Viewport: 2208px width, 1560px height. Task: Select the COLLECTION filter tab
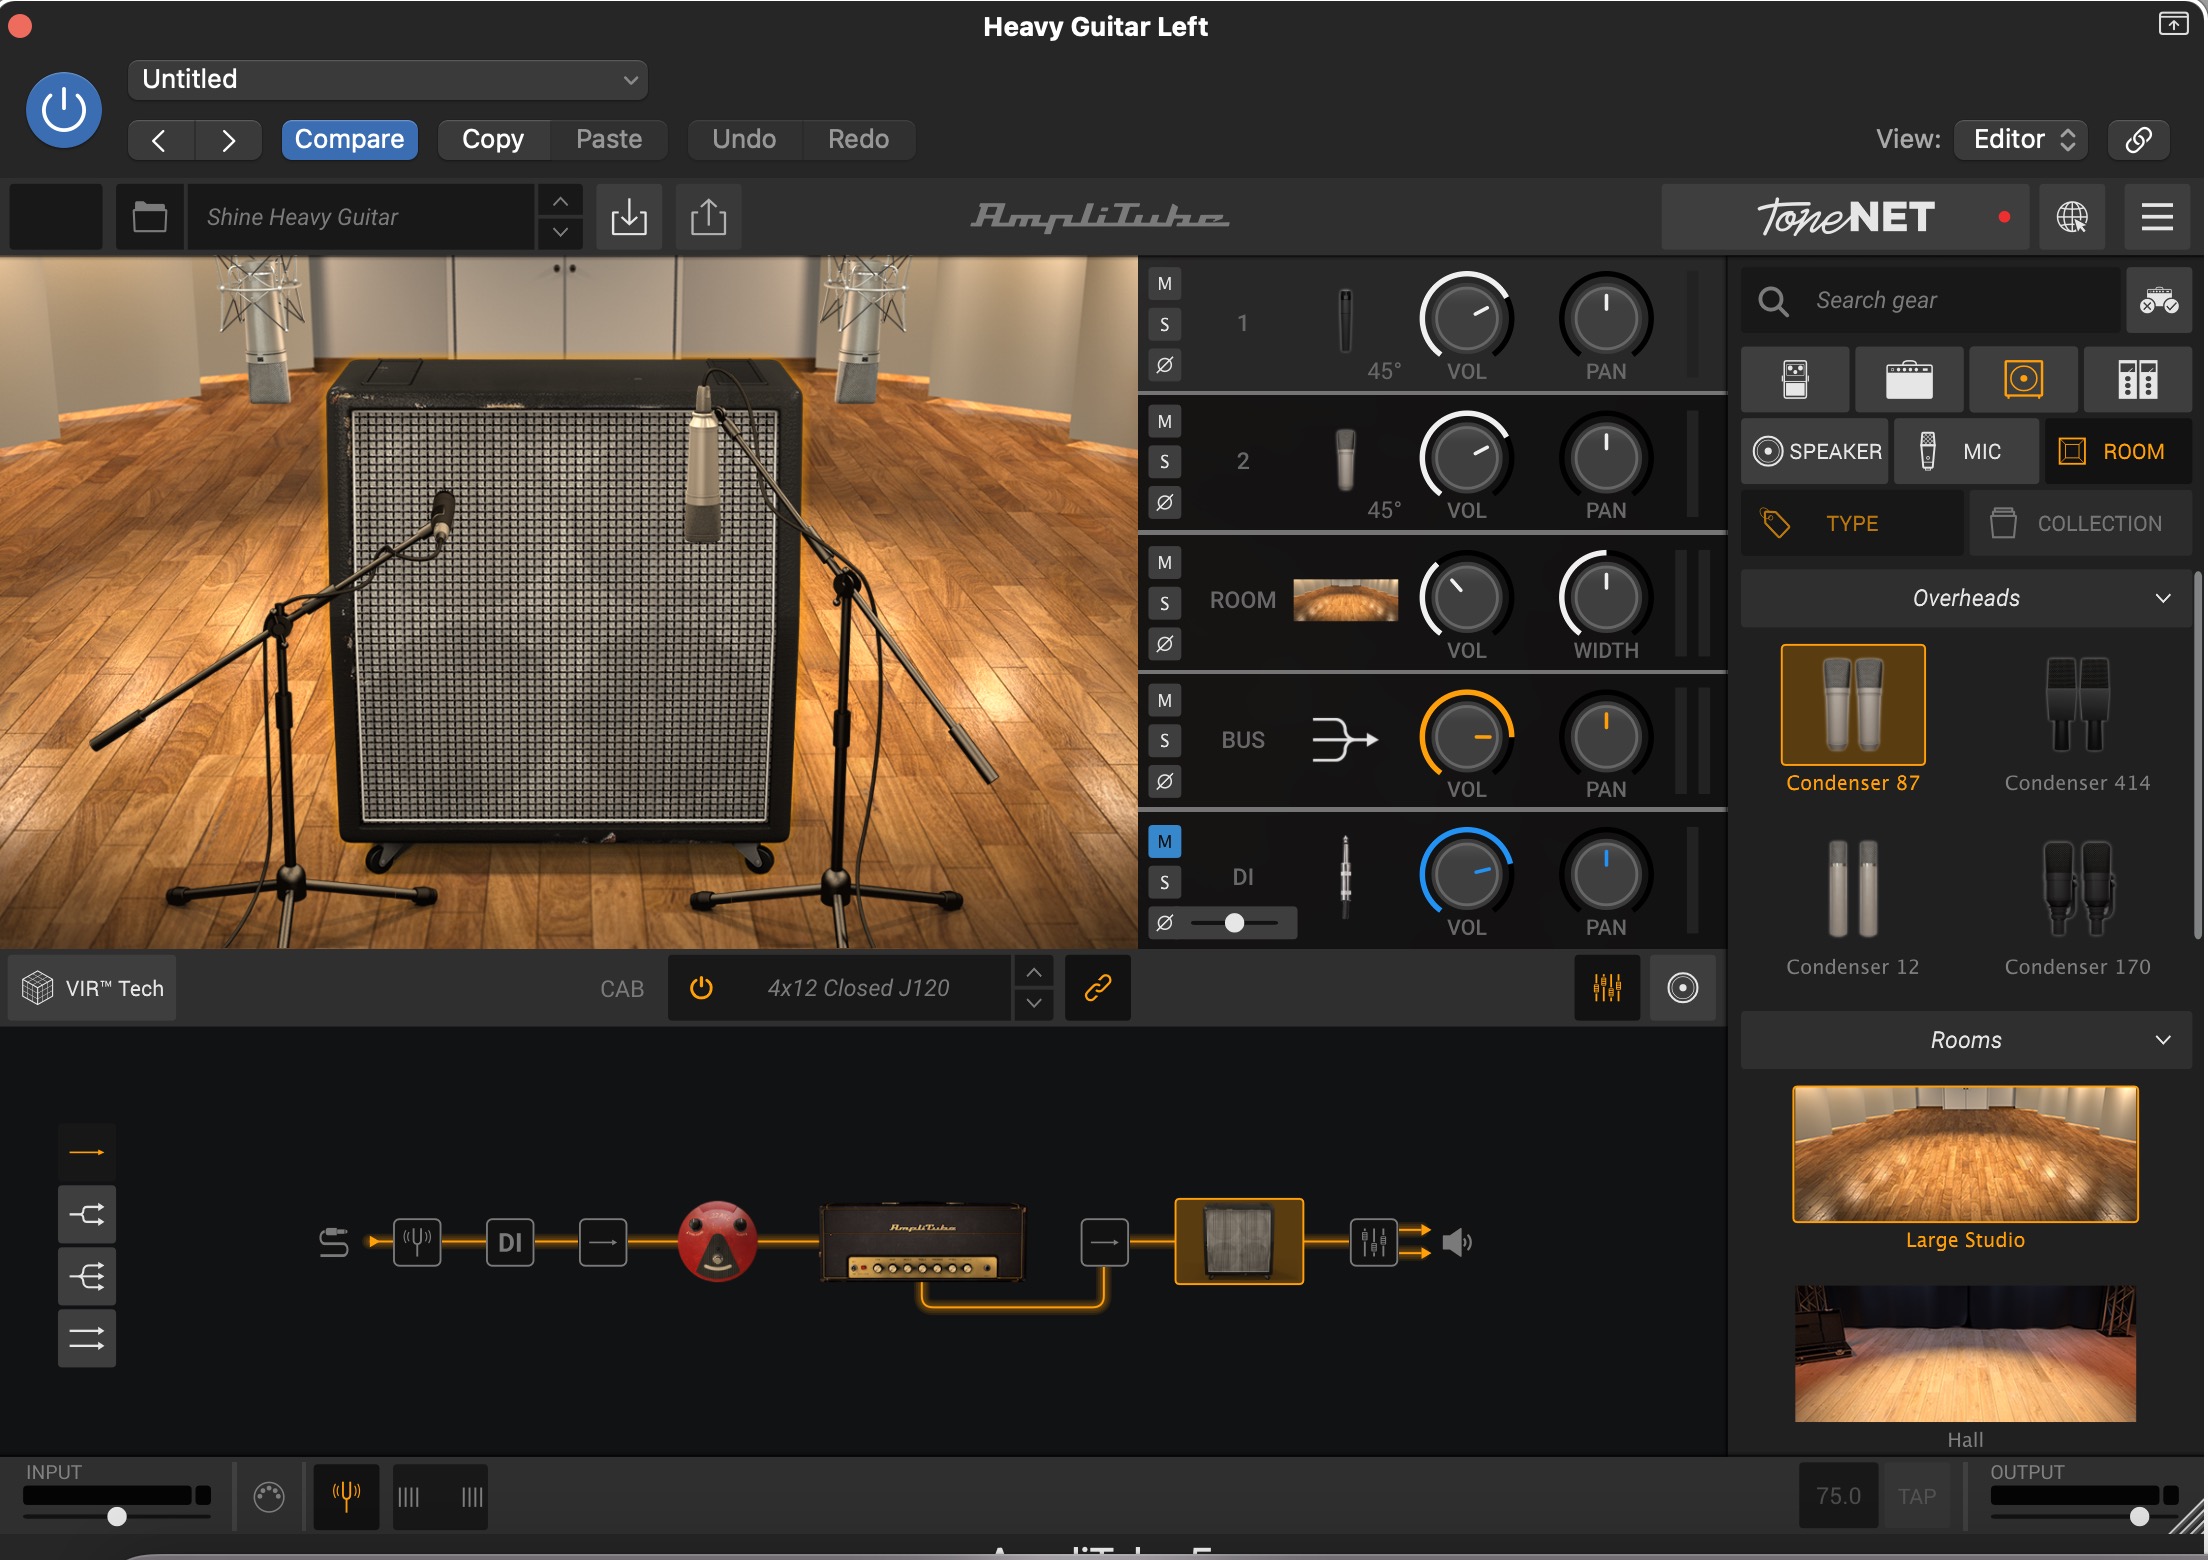(2081, 524)
